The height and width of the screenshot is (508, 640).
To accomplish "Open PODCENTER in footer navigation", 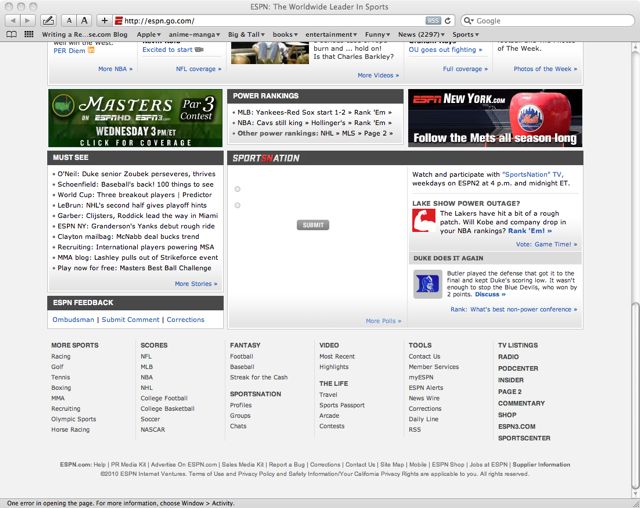I will (518, 368).
